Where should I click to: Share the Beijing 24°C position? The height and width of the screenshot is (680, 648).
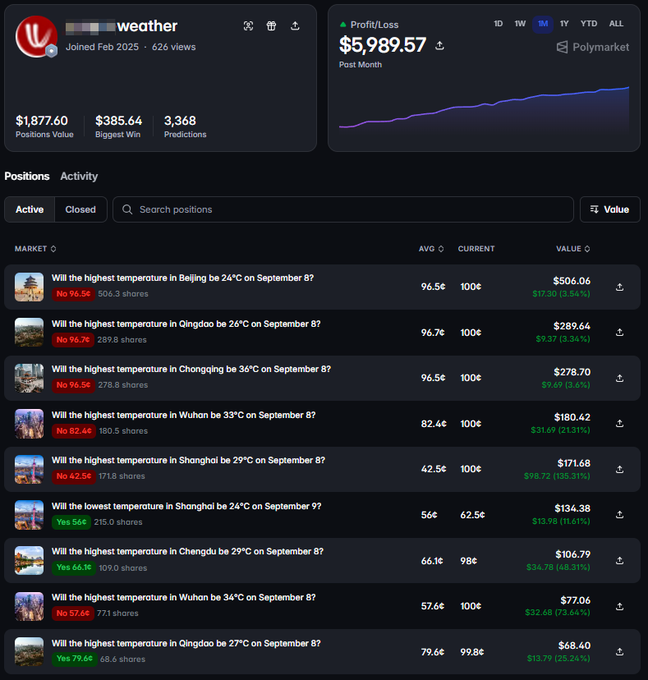click(620, 287)
